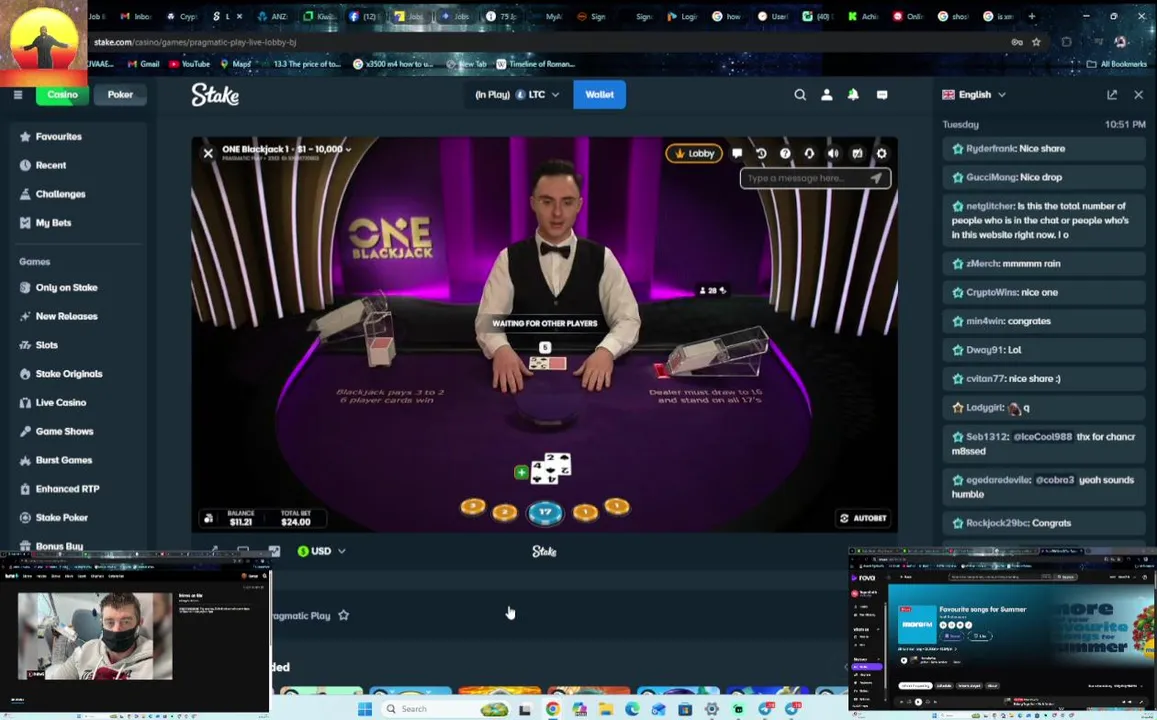Viewport: 1157px width, 720px height.
Task: Open a new browser tab
Action: pos(1032,16)
